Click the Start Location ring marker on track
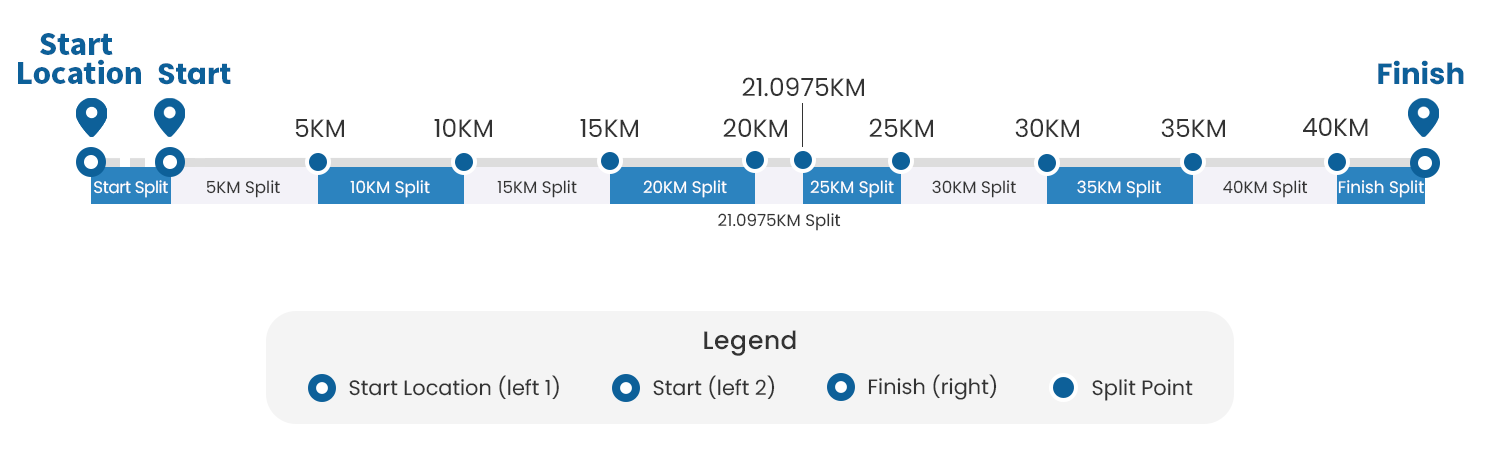1500x457 pixels. (91, 161)
